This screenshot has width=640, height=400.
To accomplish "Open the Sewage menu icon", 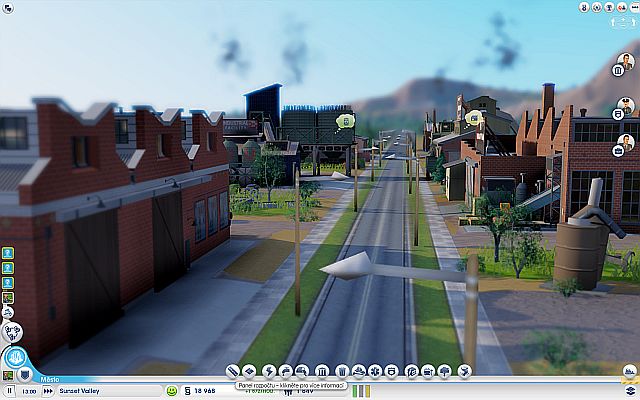I will tap(302, 371).
